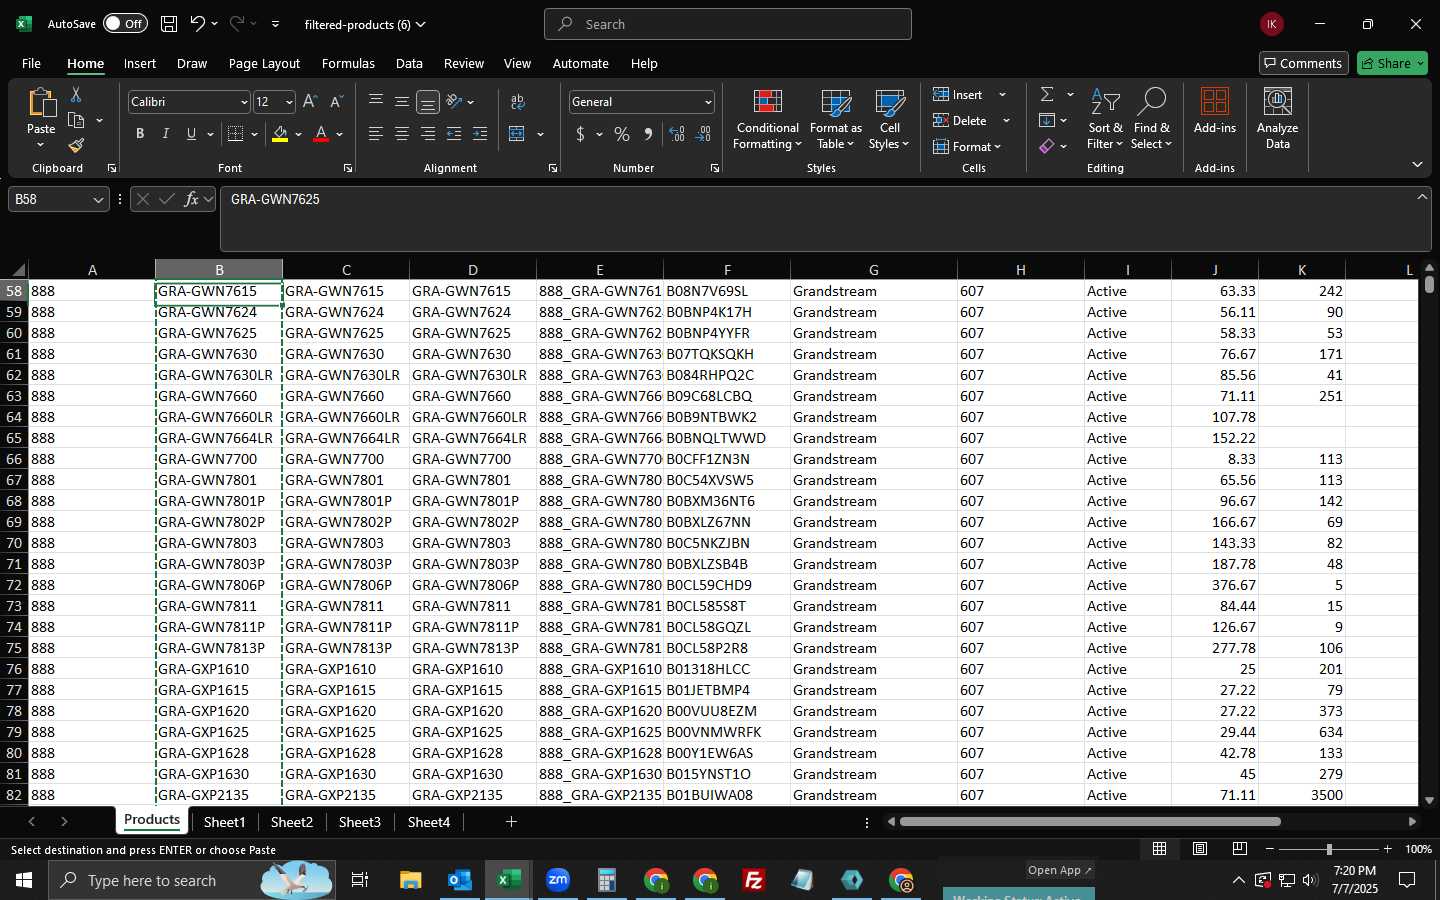Expand the Name Box dropdown
The height and width of the screenshot is (900, 1440).
click(98, 199)
